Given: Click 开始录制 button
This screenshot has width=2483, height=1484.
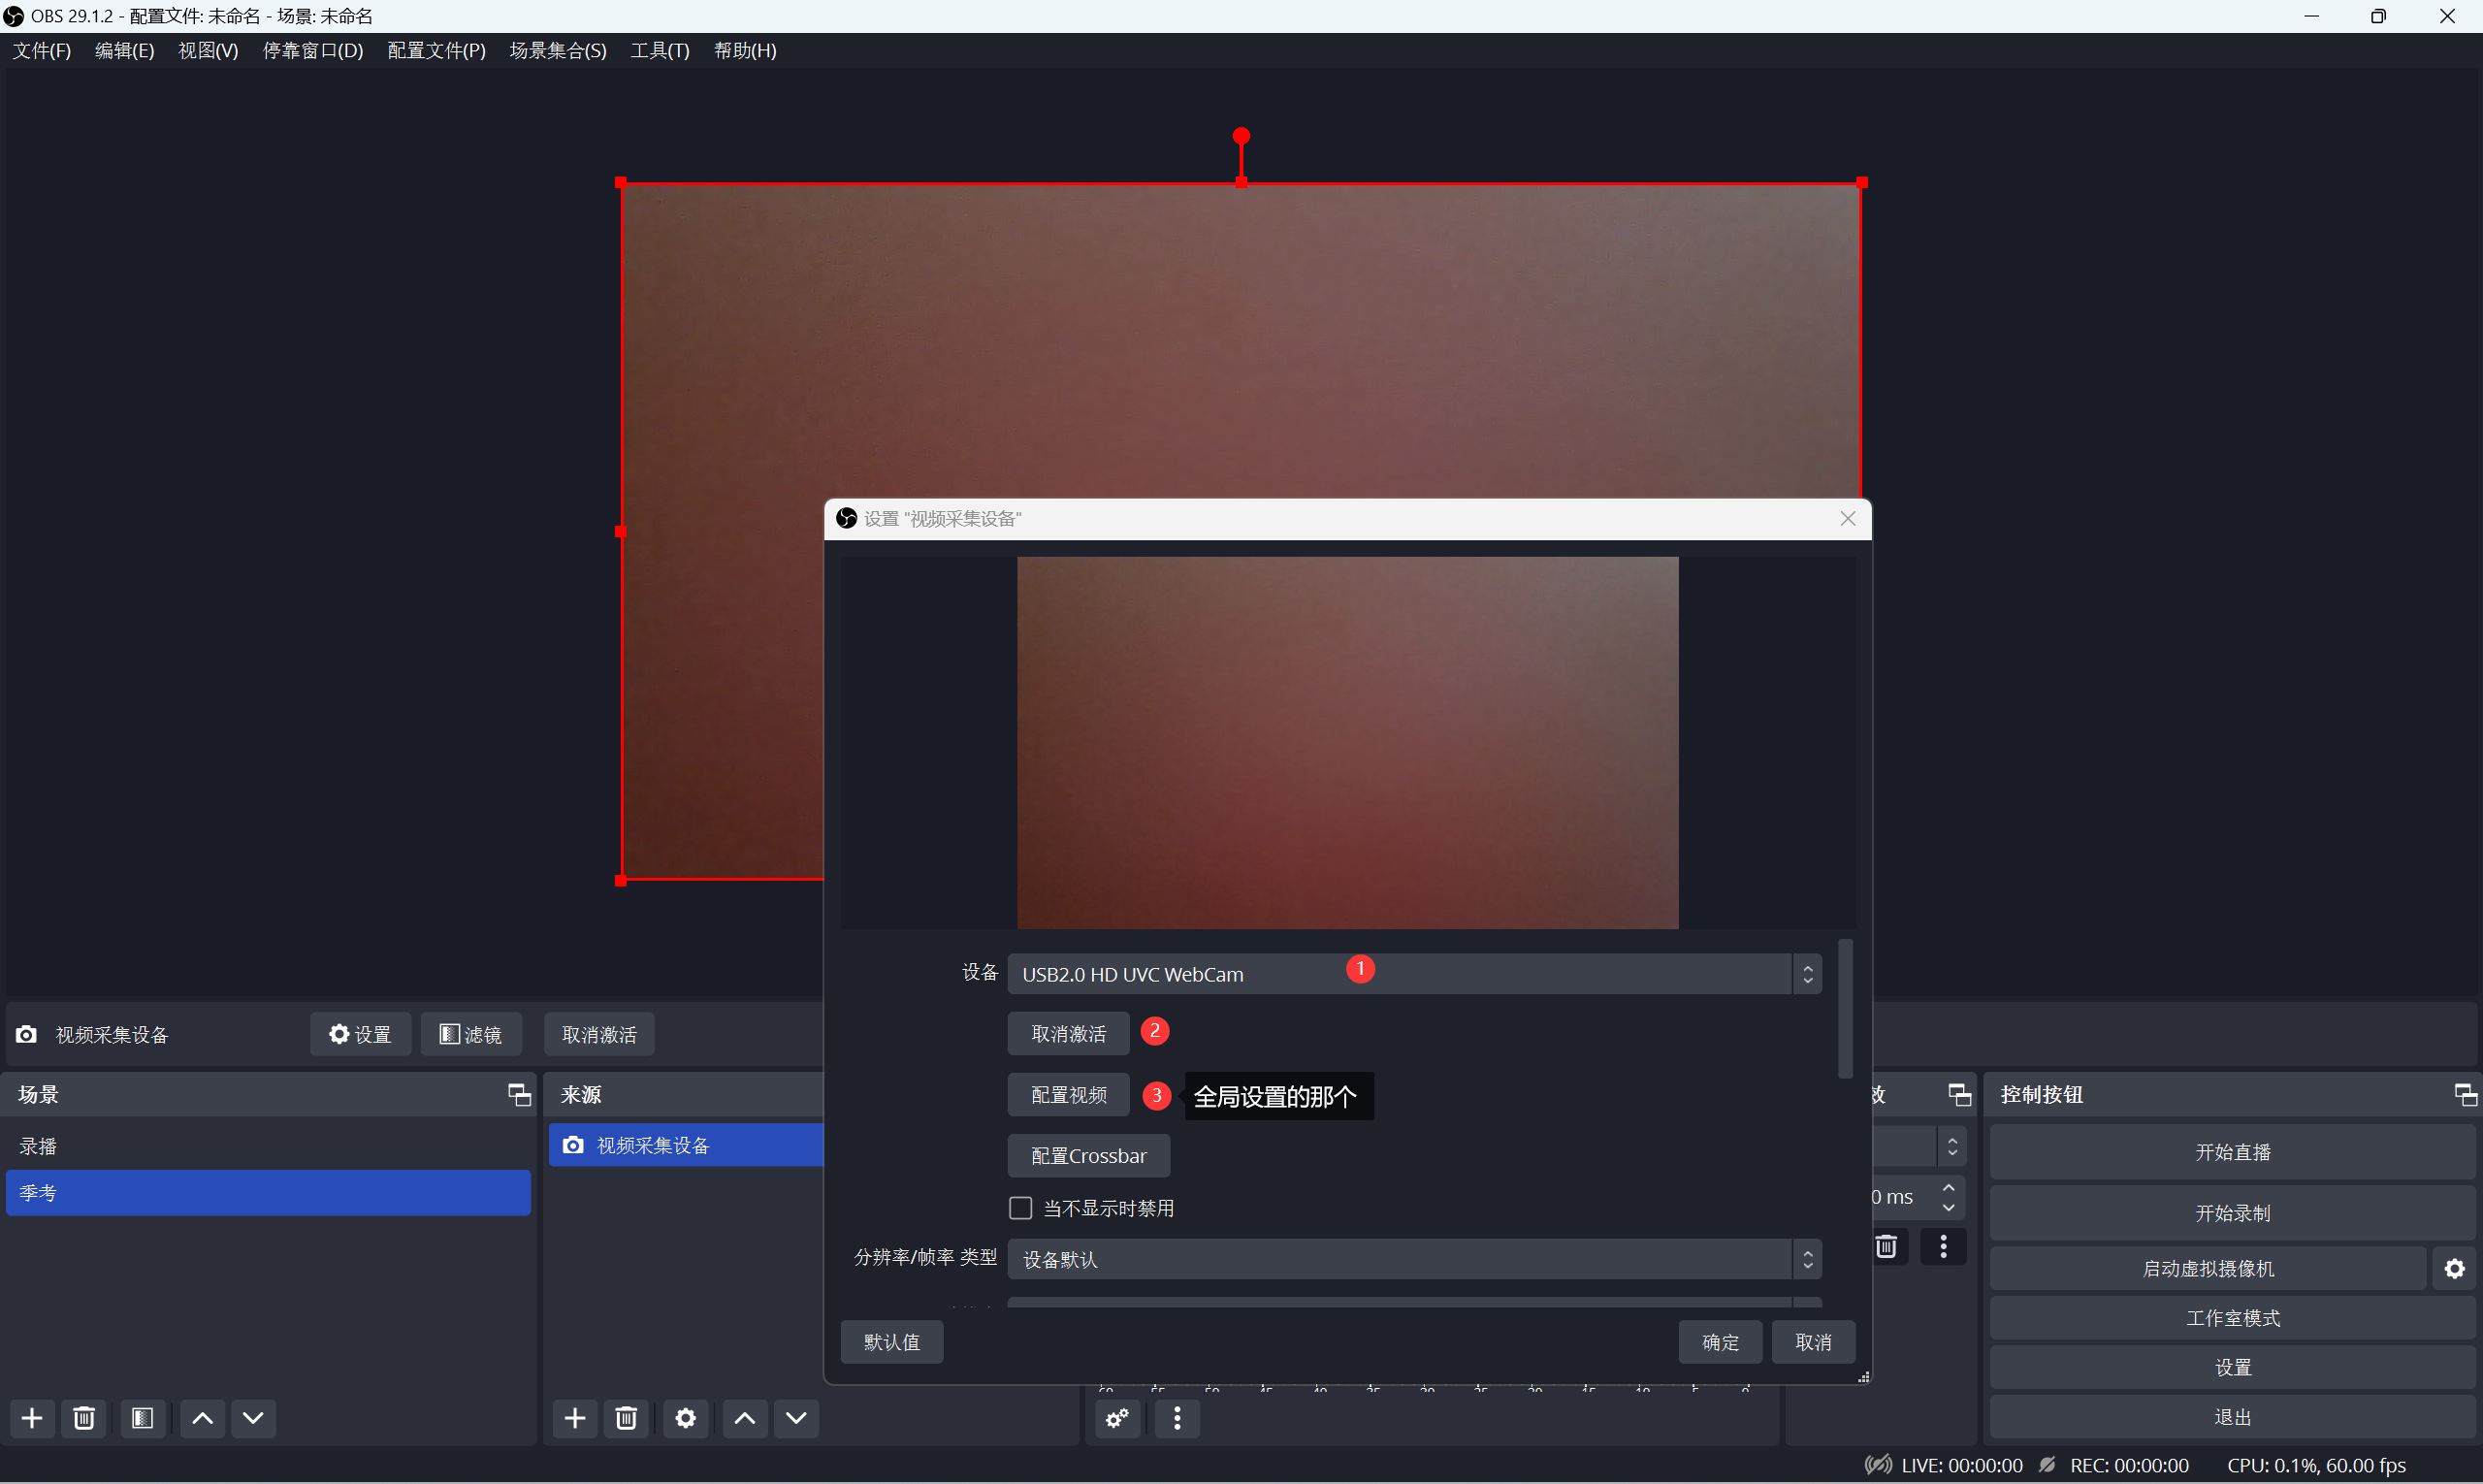Looking at the screenshot, I should tap(2231, 1213).
